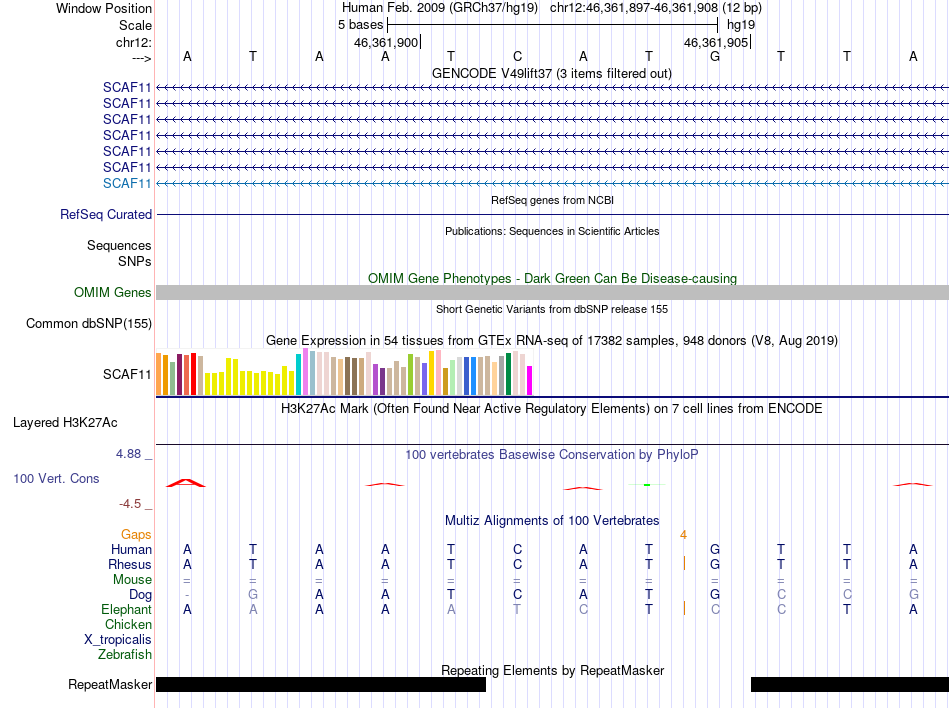Click the dash gap in the Dog row
950x708 pixels.
[187, 595]
